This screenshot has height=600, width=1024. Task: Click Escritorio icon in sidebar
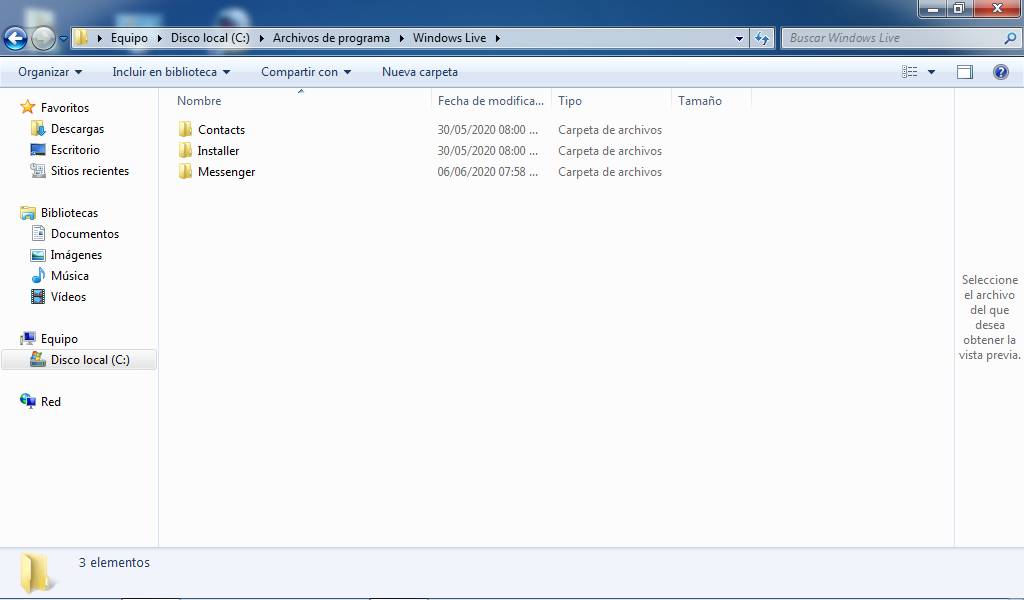38,150
